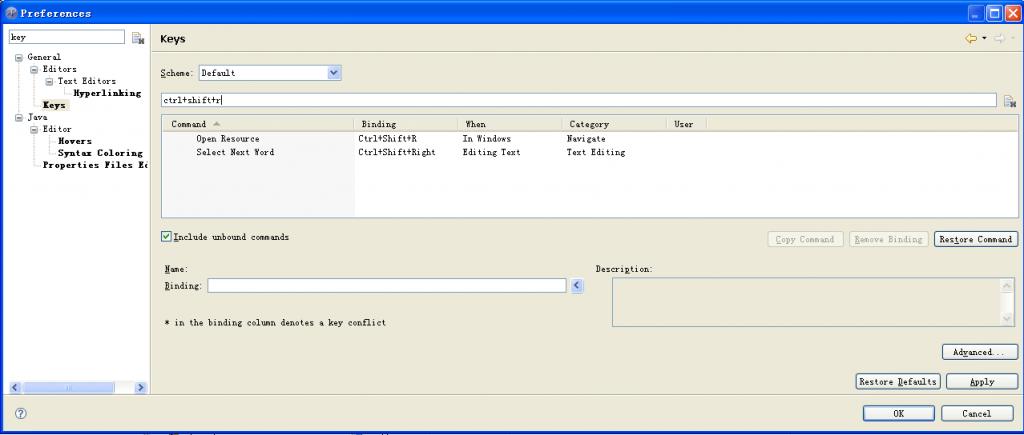
Task: Click the Preferences window title icon
Action: pos(11,12)
